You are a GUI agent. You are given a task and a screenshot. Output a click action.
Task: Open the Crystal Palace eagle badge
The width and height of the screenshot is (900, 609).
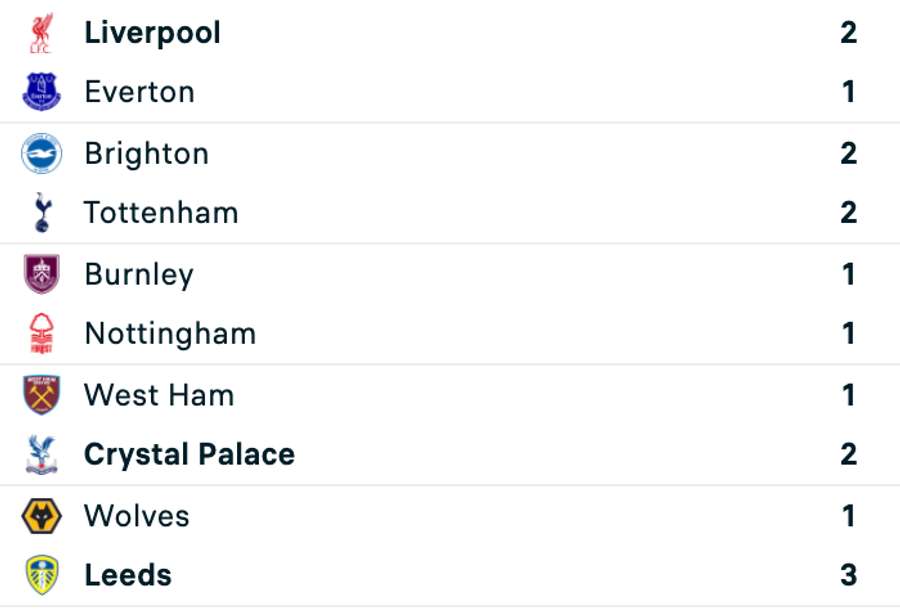[39, 454]
